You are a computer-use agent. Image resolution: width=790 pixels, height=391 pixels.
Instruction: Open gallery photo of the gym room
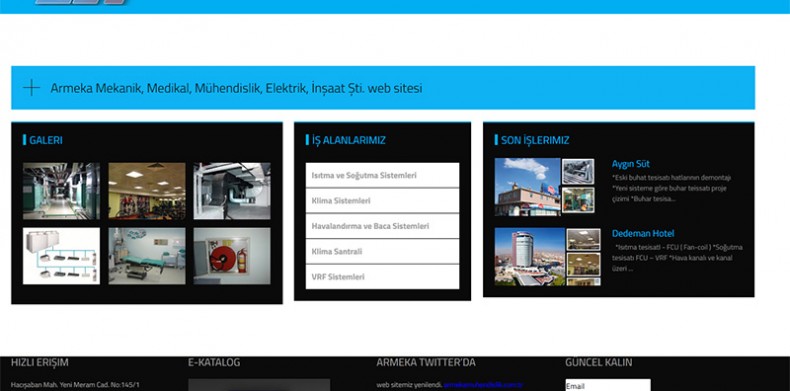[x=147, y=191]
